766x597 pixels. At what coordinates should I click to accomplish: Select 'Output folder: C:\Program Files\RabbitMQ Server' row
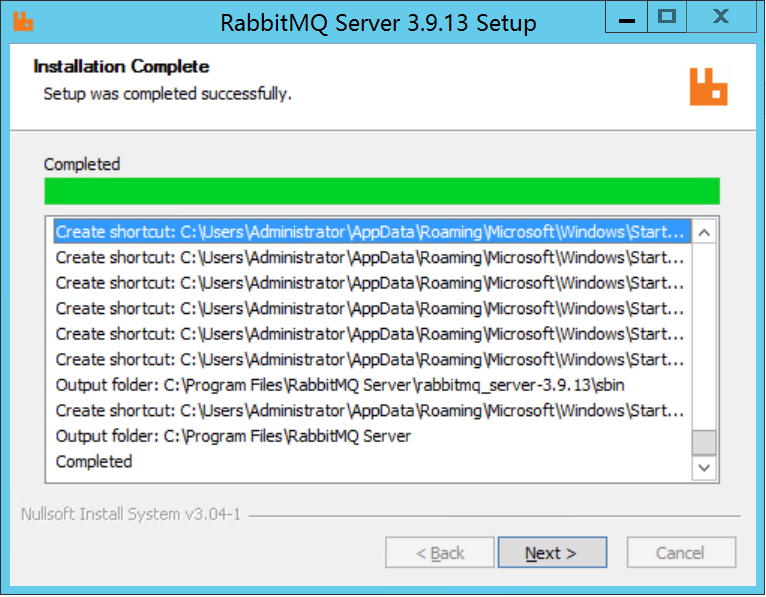[x=372, y=436]
